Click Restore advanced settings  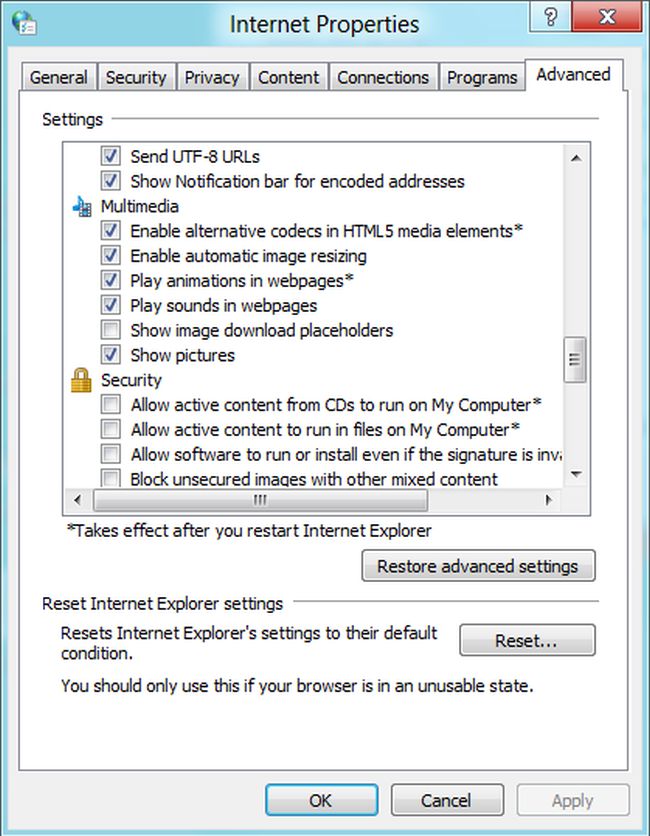pyautogui.click(x=478, y=566)
